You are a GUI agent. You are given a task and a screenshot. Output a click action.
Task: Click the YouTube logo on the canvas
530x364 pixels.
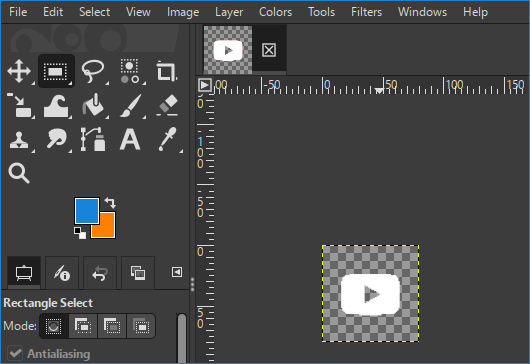[370, 294]
